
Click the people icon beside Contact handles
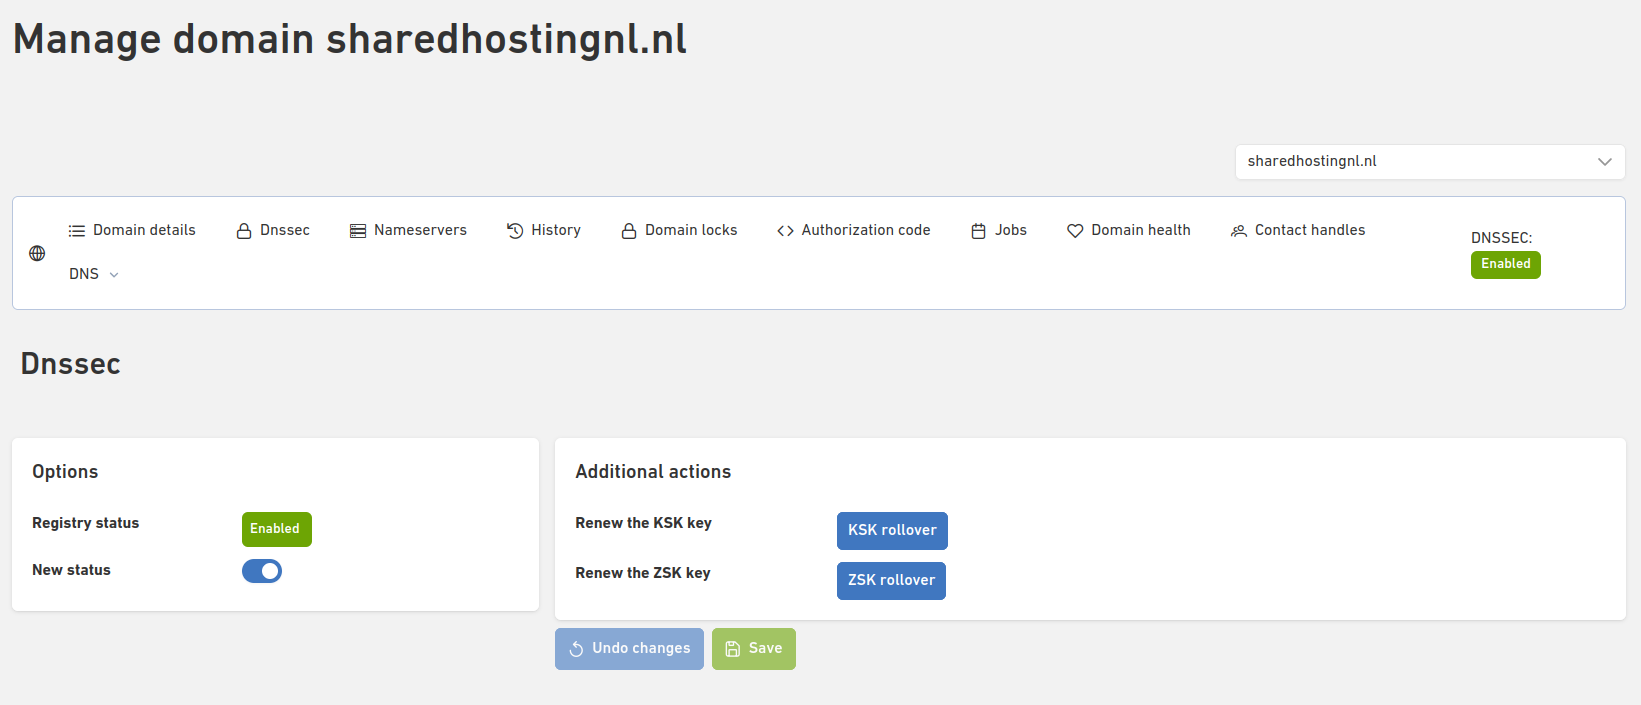pos(1239,231)
